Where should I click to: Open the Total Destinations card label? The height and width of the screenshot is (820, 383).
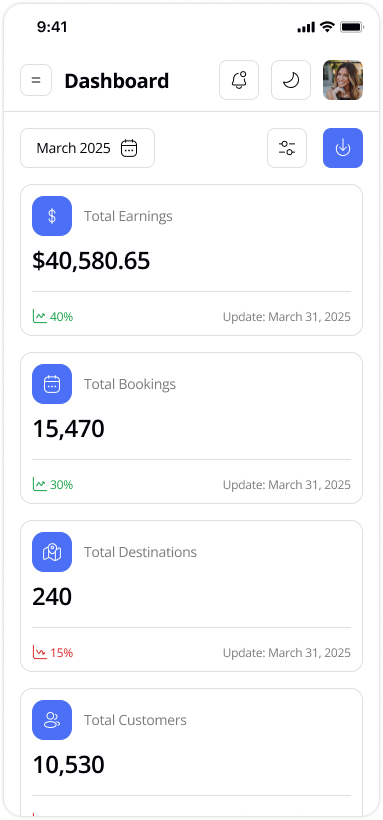(140, 552)
